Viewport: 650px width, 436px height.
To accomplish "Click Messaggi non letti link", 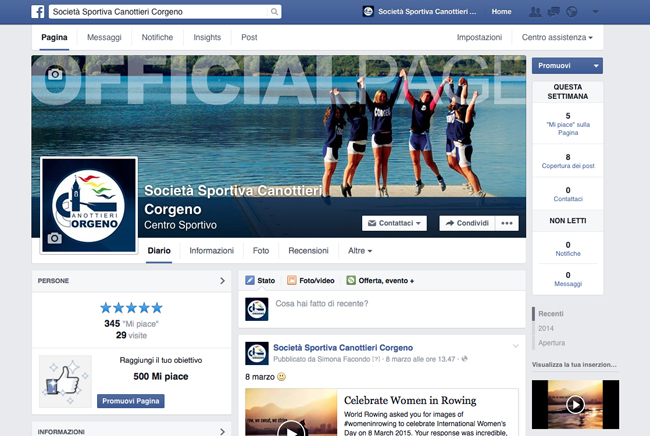I will [568, 284].
